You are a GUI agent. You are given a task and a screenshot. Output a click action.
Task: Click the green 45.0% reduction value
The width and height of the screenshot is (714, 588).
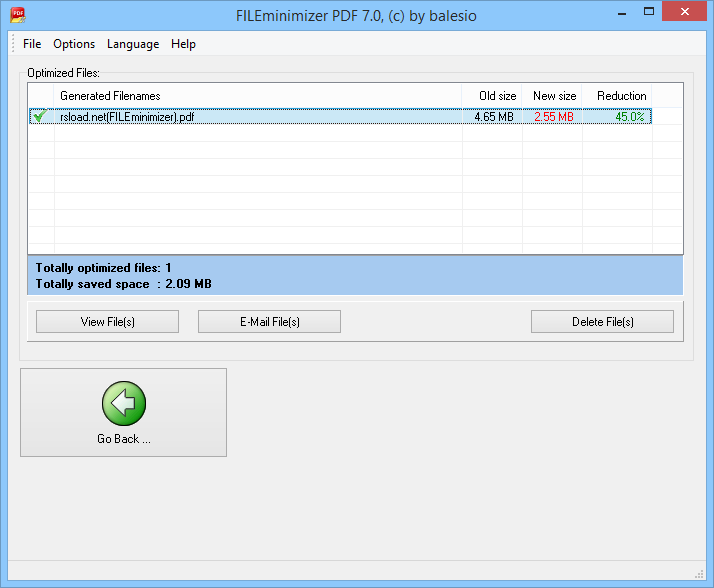[x=630, y=117]
